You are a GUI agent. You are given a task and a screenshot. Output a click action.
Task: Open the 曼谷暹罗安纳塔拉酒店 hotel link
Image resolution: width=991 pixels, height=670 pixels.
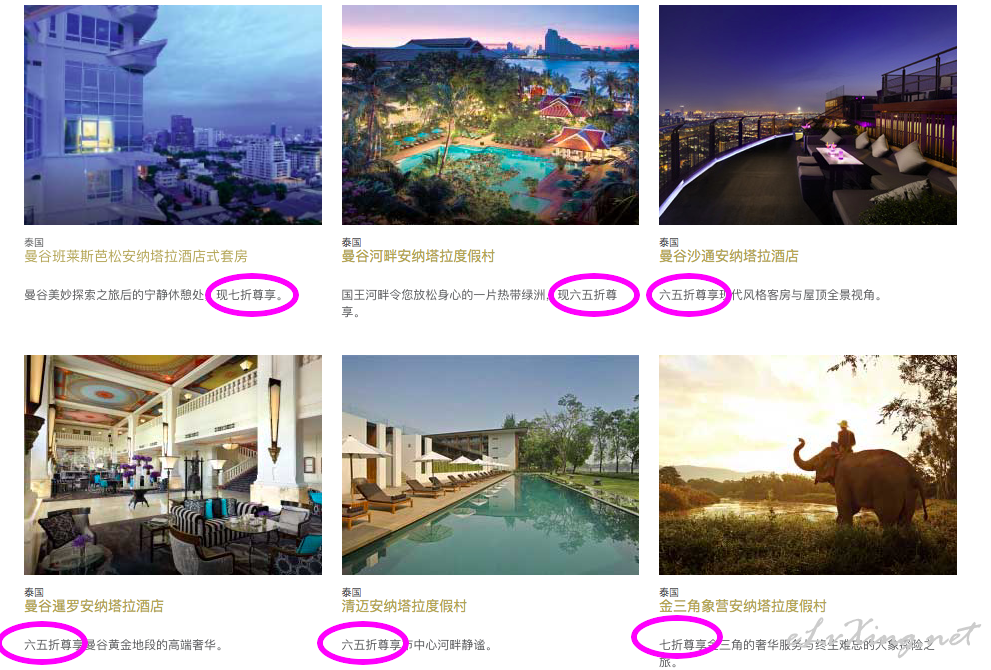click(94, 607)
